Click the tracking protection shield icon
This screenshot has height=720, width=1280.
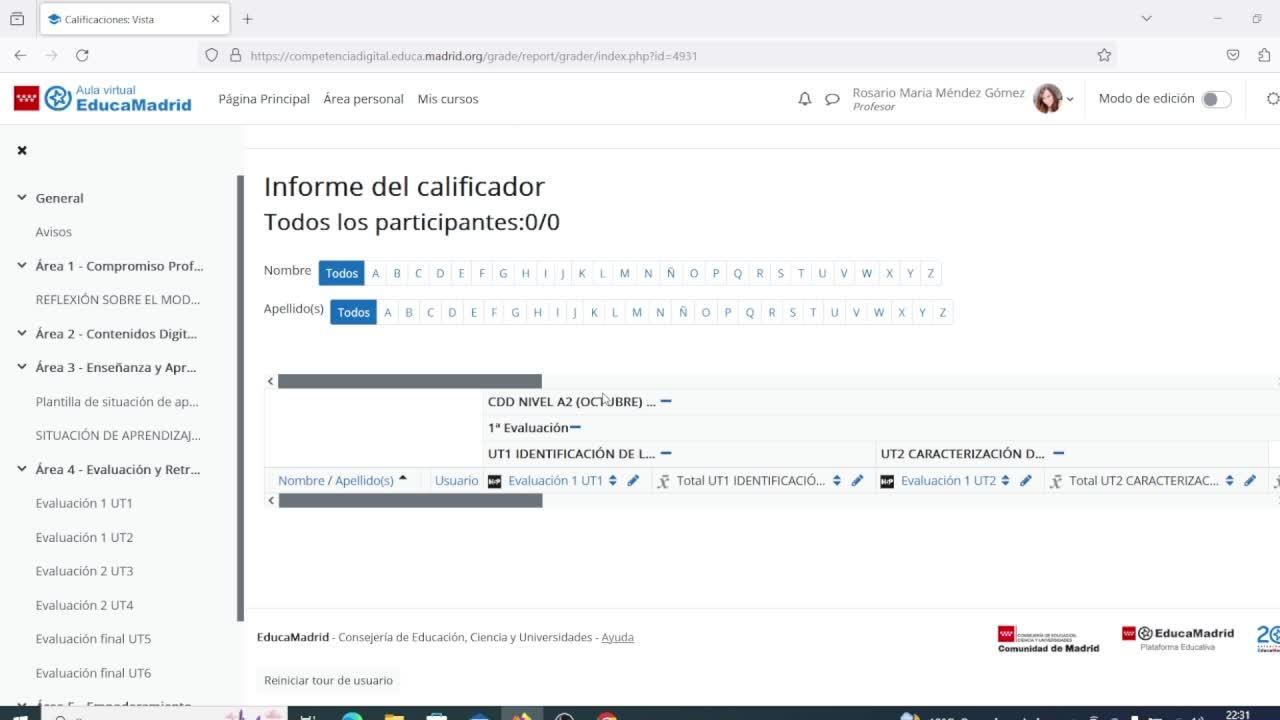[211, 55]
